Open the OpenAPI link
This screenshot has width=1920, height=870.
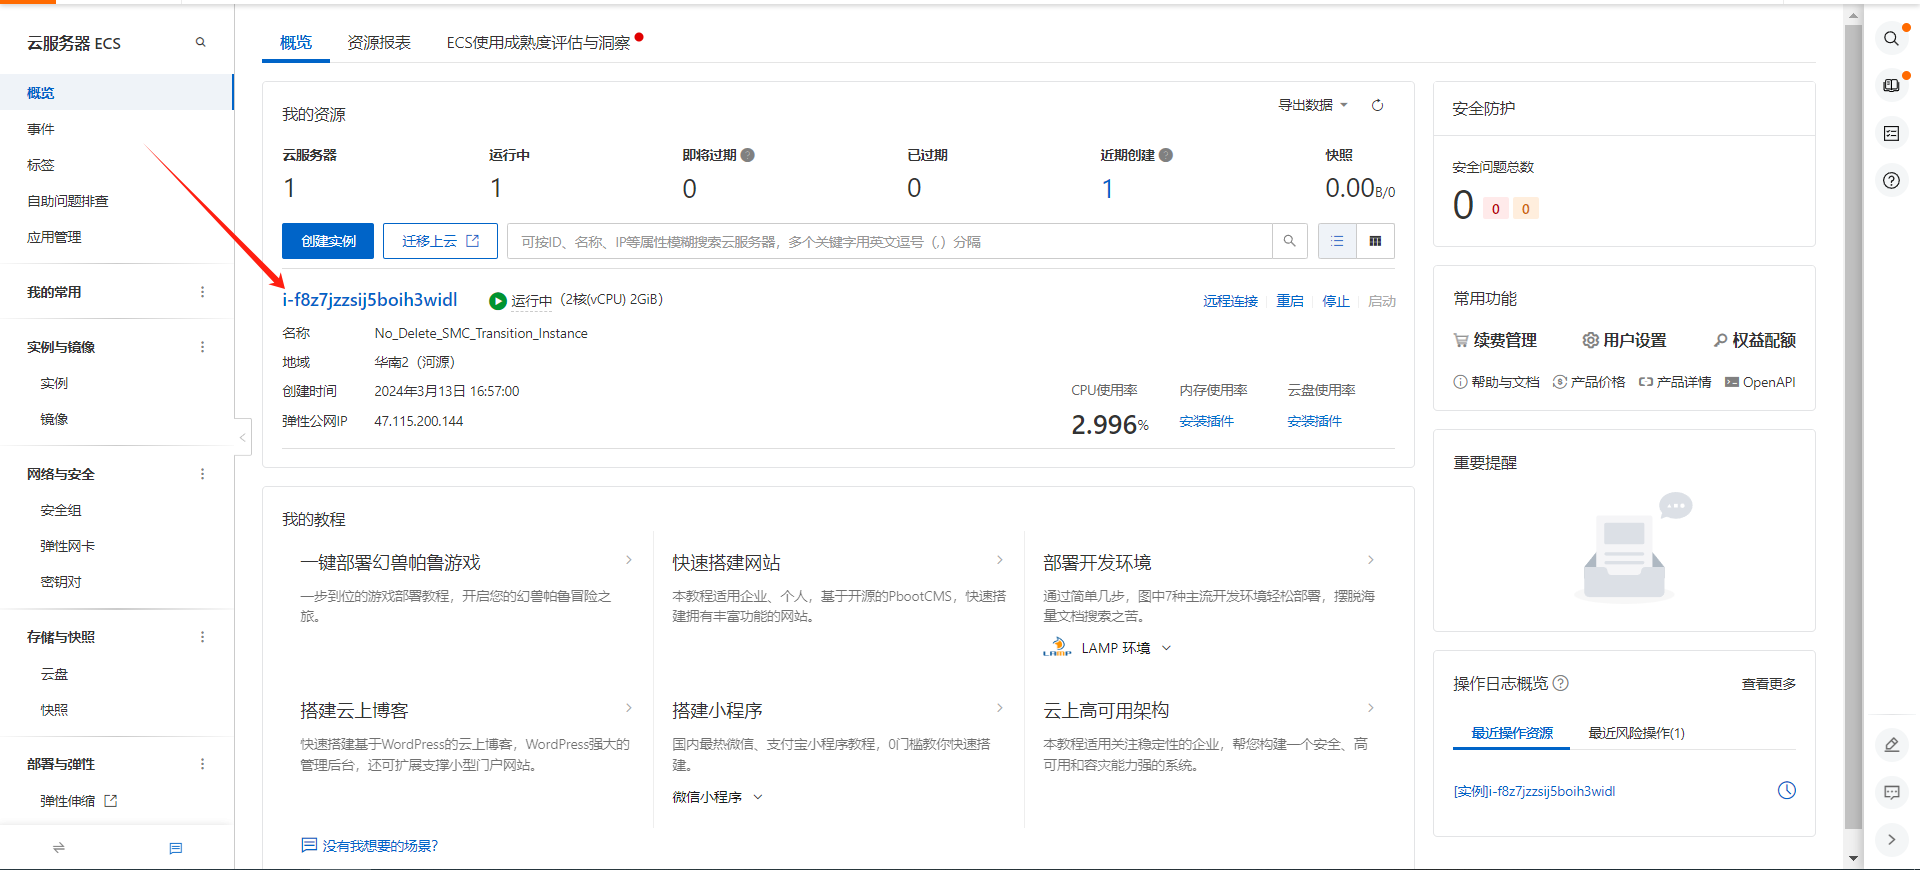pyautogui.click(x=1760, y=382)
